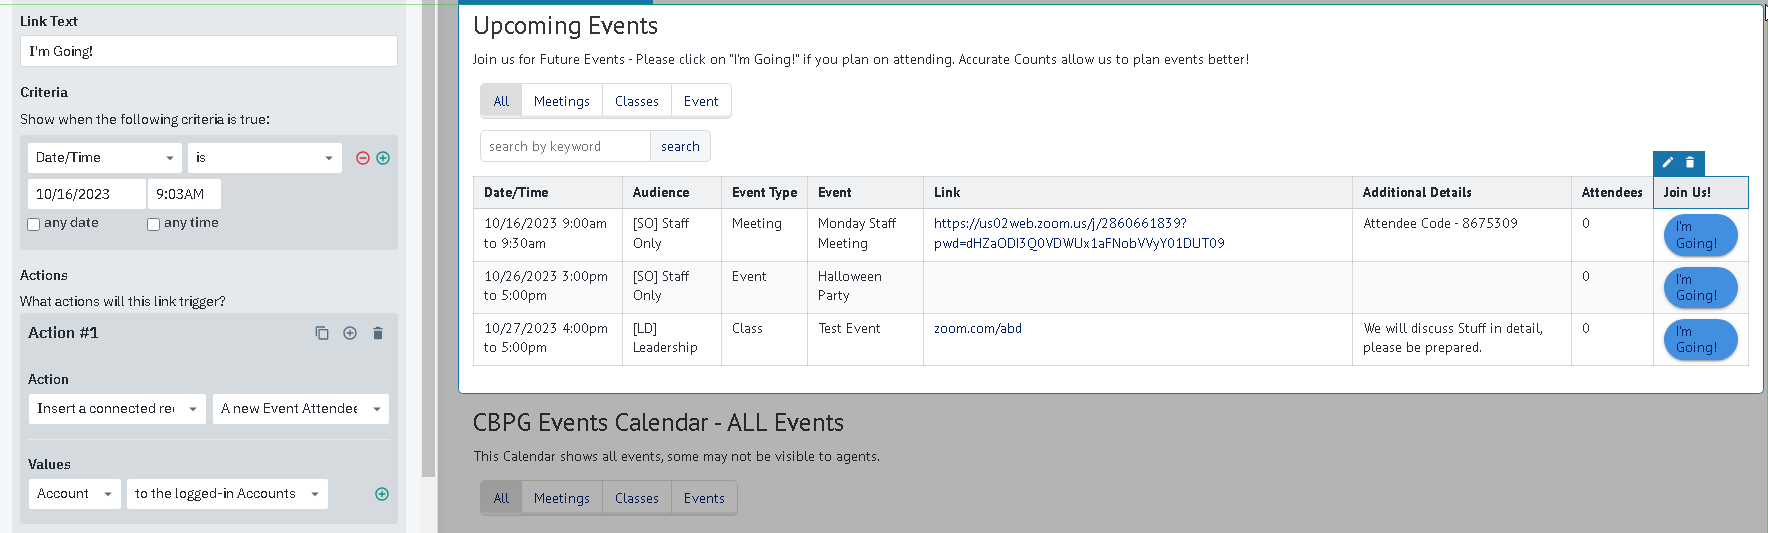Open the Account values field dropdown
The image size is (1768, 533).
click(x=74, y=494)
